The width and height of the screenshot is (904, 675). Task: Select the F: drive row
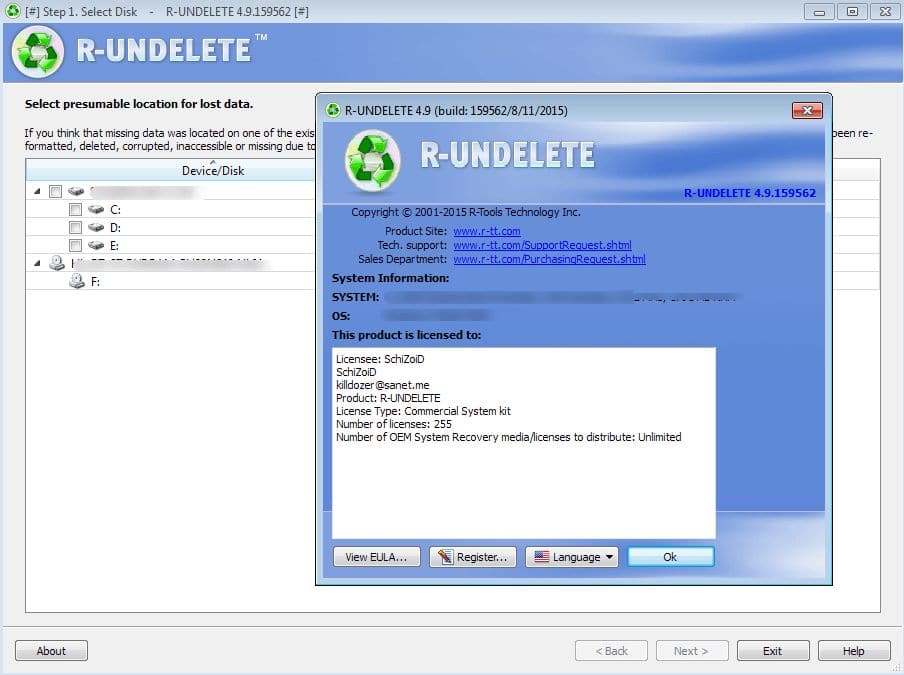click(170, 281)
